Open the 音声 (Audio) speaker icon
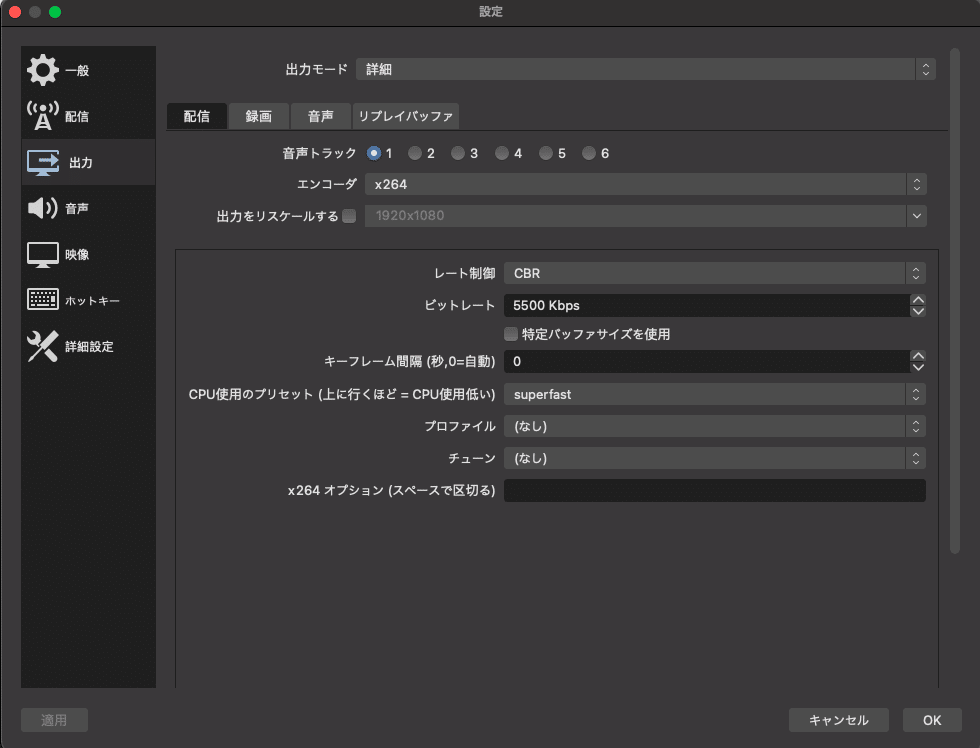This screenshot has width=980, height=748. [42, 208]
